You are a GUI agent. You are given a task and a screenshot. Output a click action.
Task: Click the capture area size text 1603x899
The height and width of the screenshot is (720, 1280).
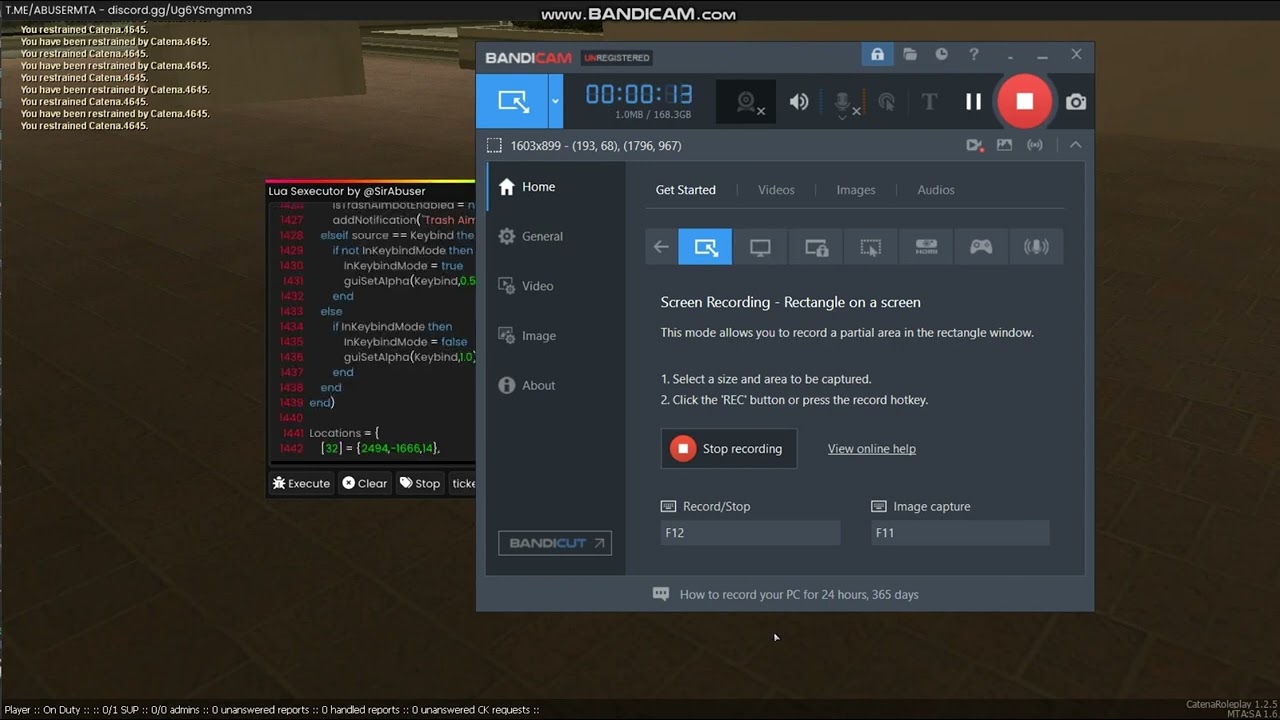[596, 146]
